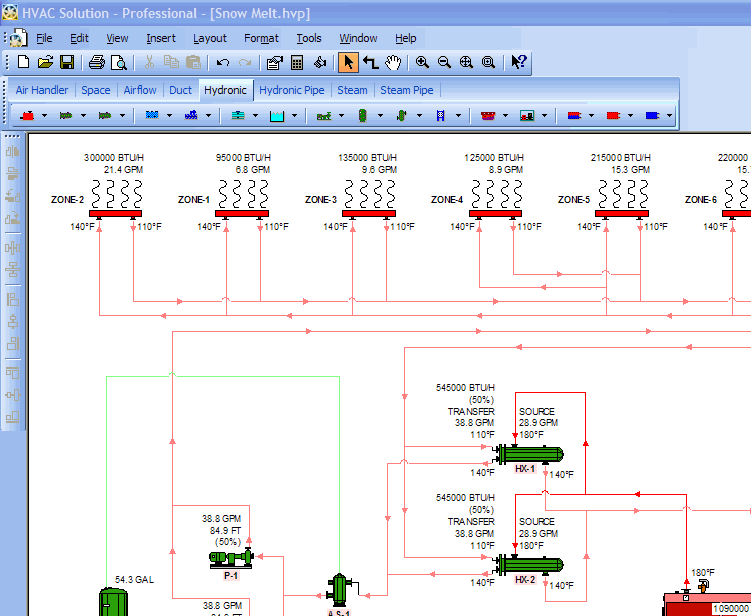
Task: Click the Copy icon in toolbar
Action: click(x=171, y=62)
